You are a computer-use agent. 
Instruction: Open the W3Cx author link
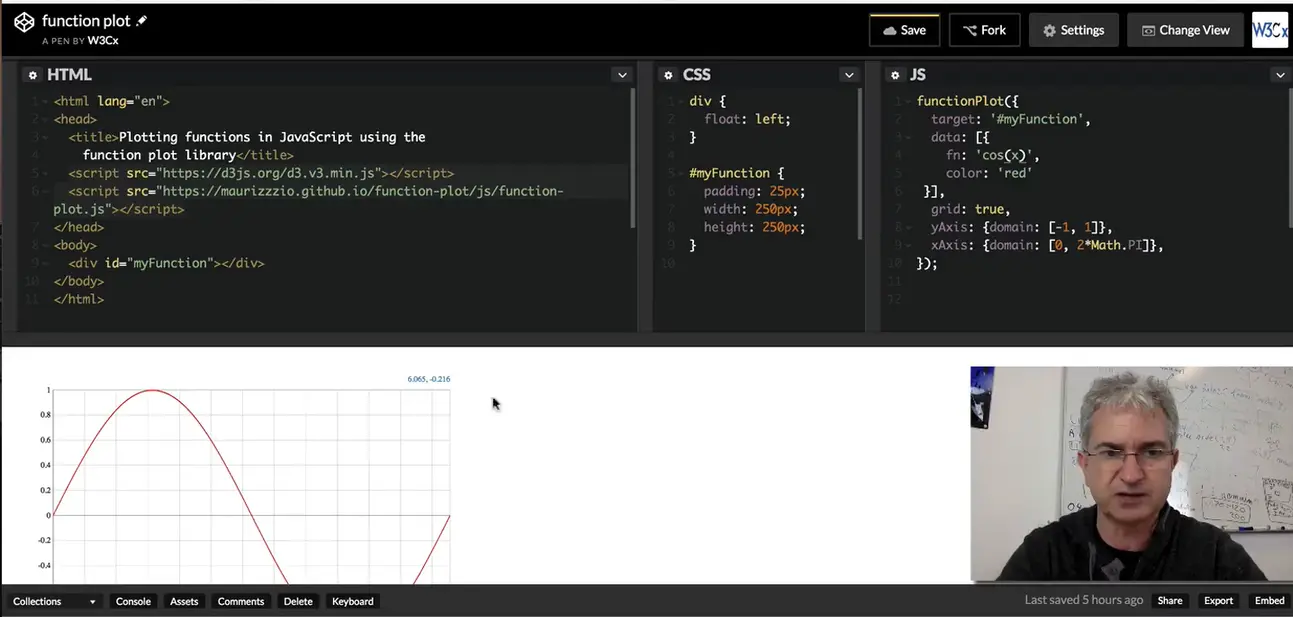[x=103, y=41]
